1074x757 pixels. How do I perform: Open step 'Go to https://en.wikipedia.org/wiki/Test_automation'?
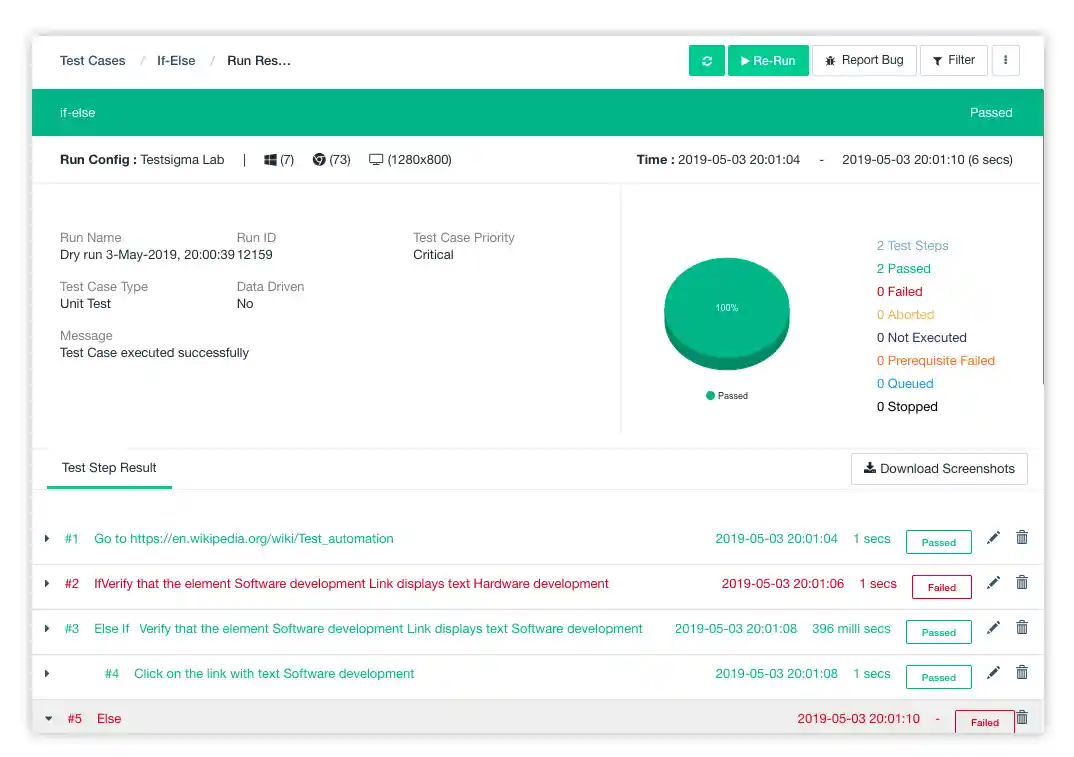click(244, 538)
